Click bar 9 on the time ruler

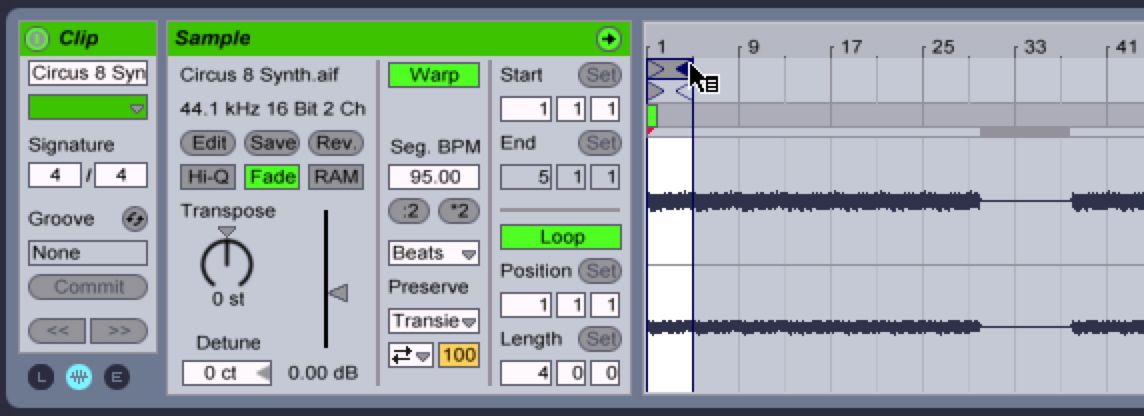pyautogui.click(x=752, y=47)
